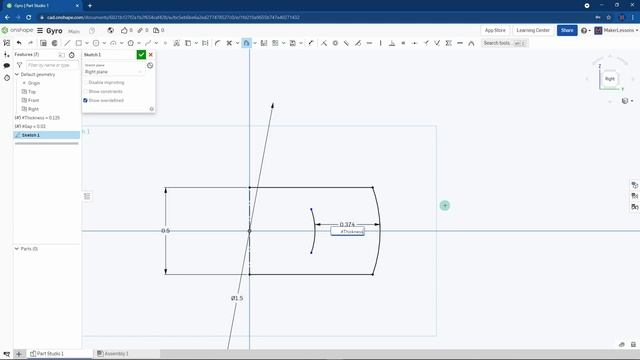The width and height of the screenshot is (640, 360).
Task: Expand trim tool dropdown arrow
Action: 237,43
